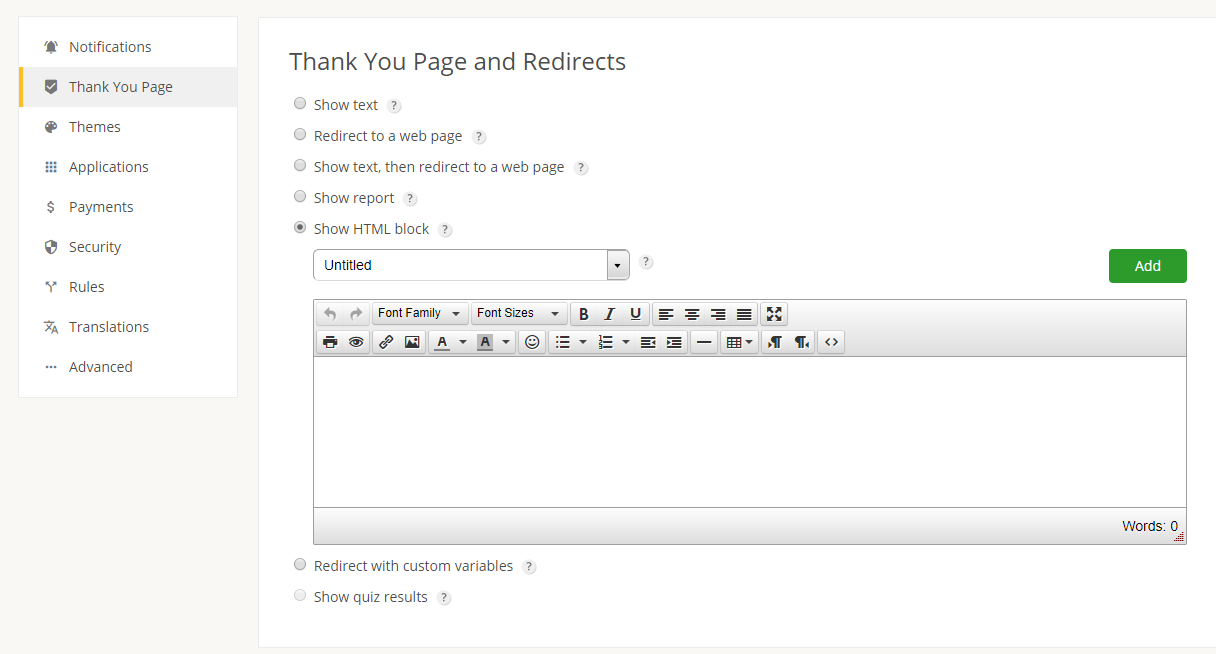1216x654 pixels.
Task: Click the green Add button
Action: click(1148, 266)
